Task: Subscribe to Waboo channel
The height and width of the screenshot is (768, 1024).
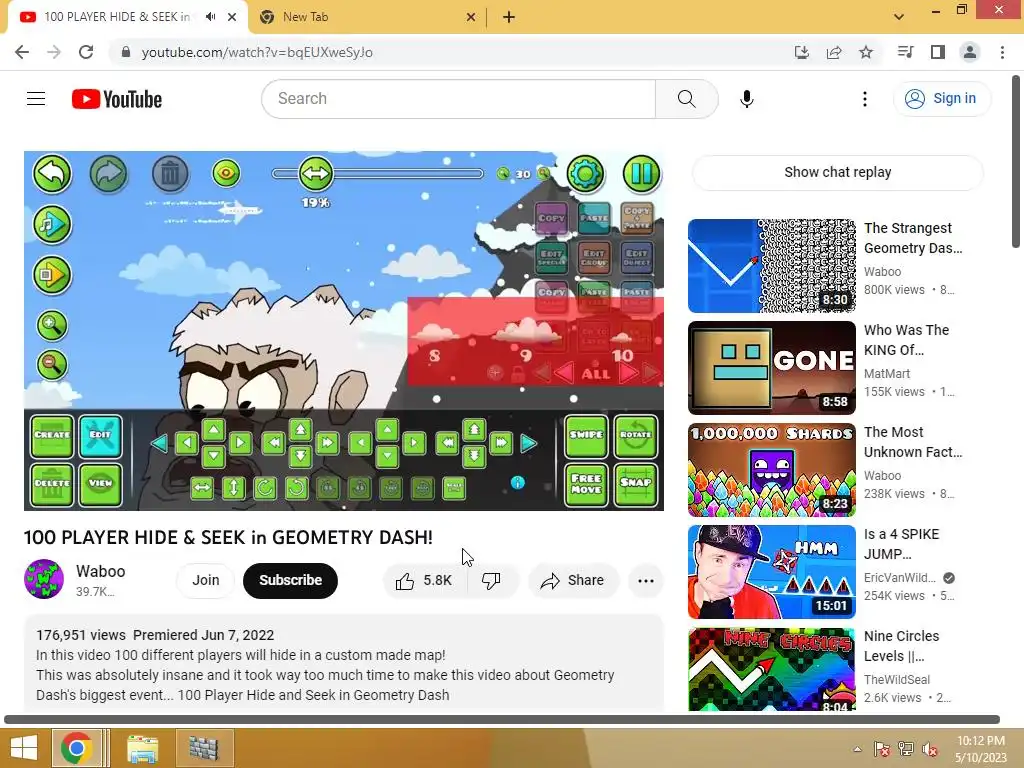Action: pos(291,581)
